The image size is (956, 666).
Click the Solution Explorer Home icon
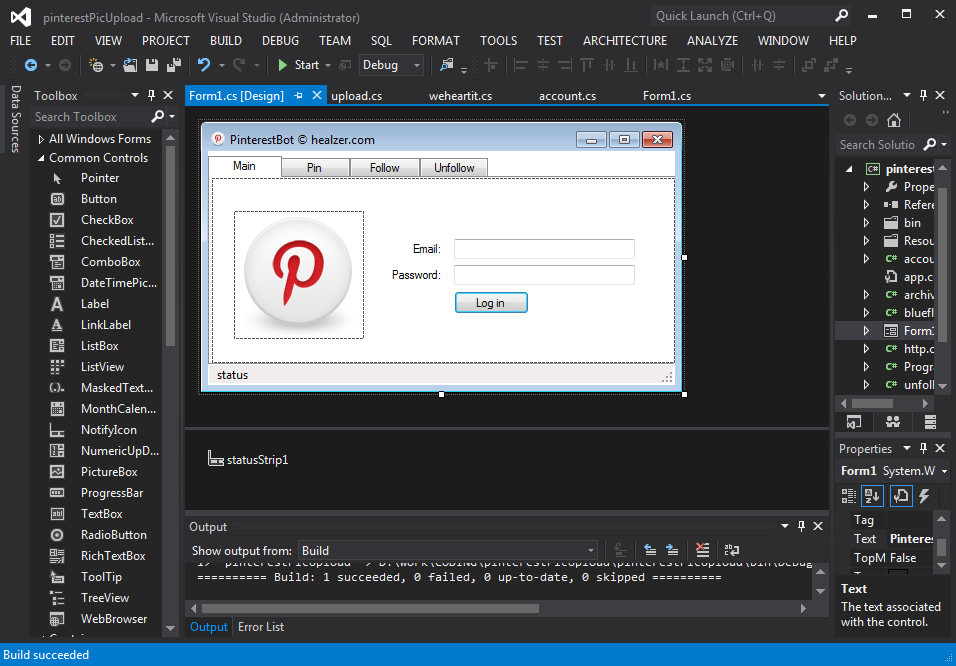(894, 120)
